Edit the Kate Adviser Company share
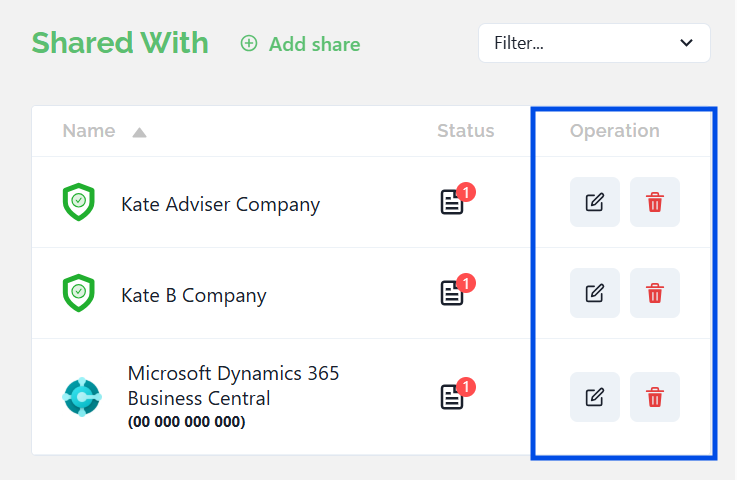Image resolution: width=737 pixels, height=480 pixels. tap(594, 202)
